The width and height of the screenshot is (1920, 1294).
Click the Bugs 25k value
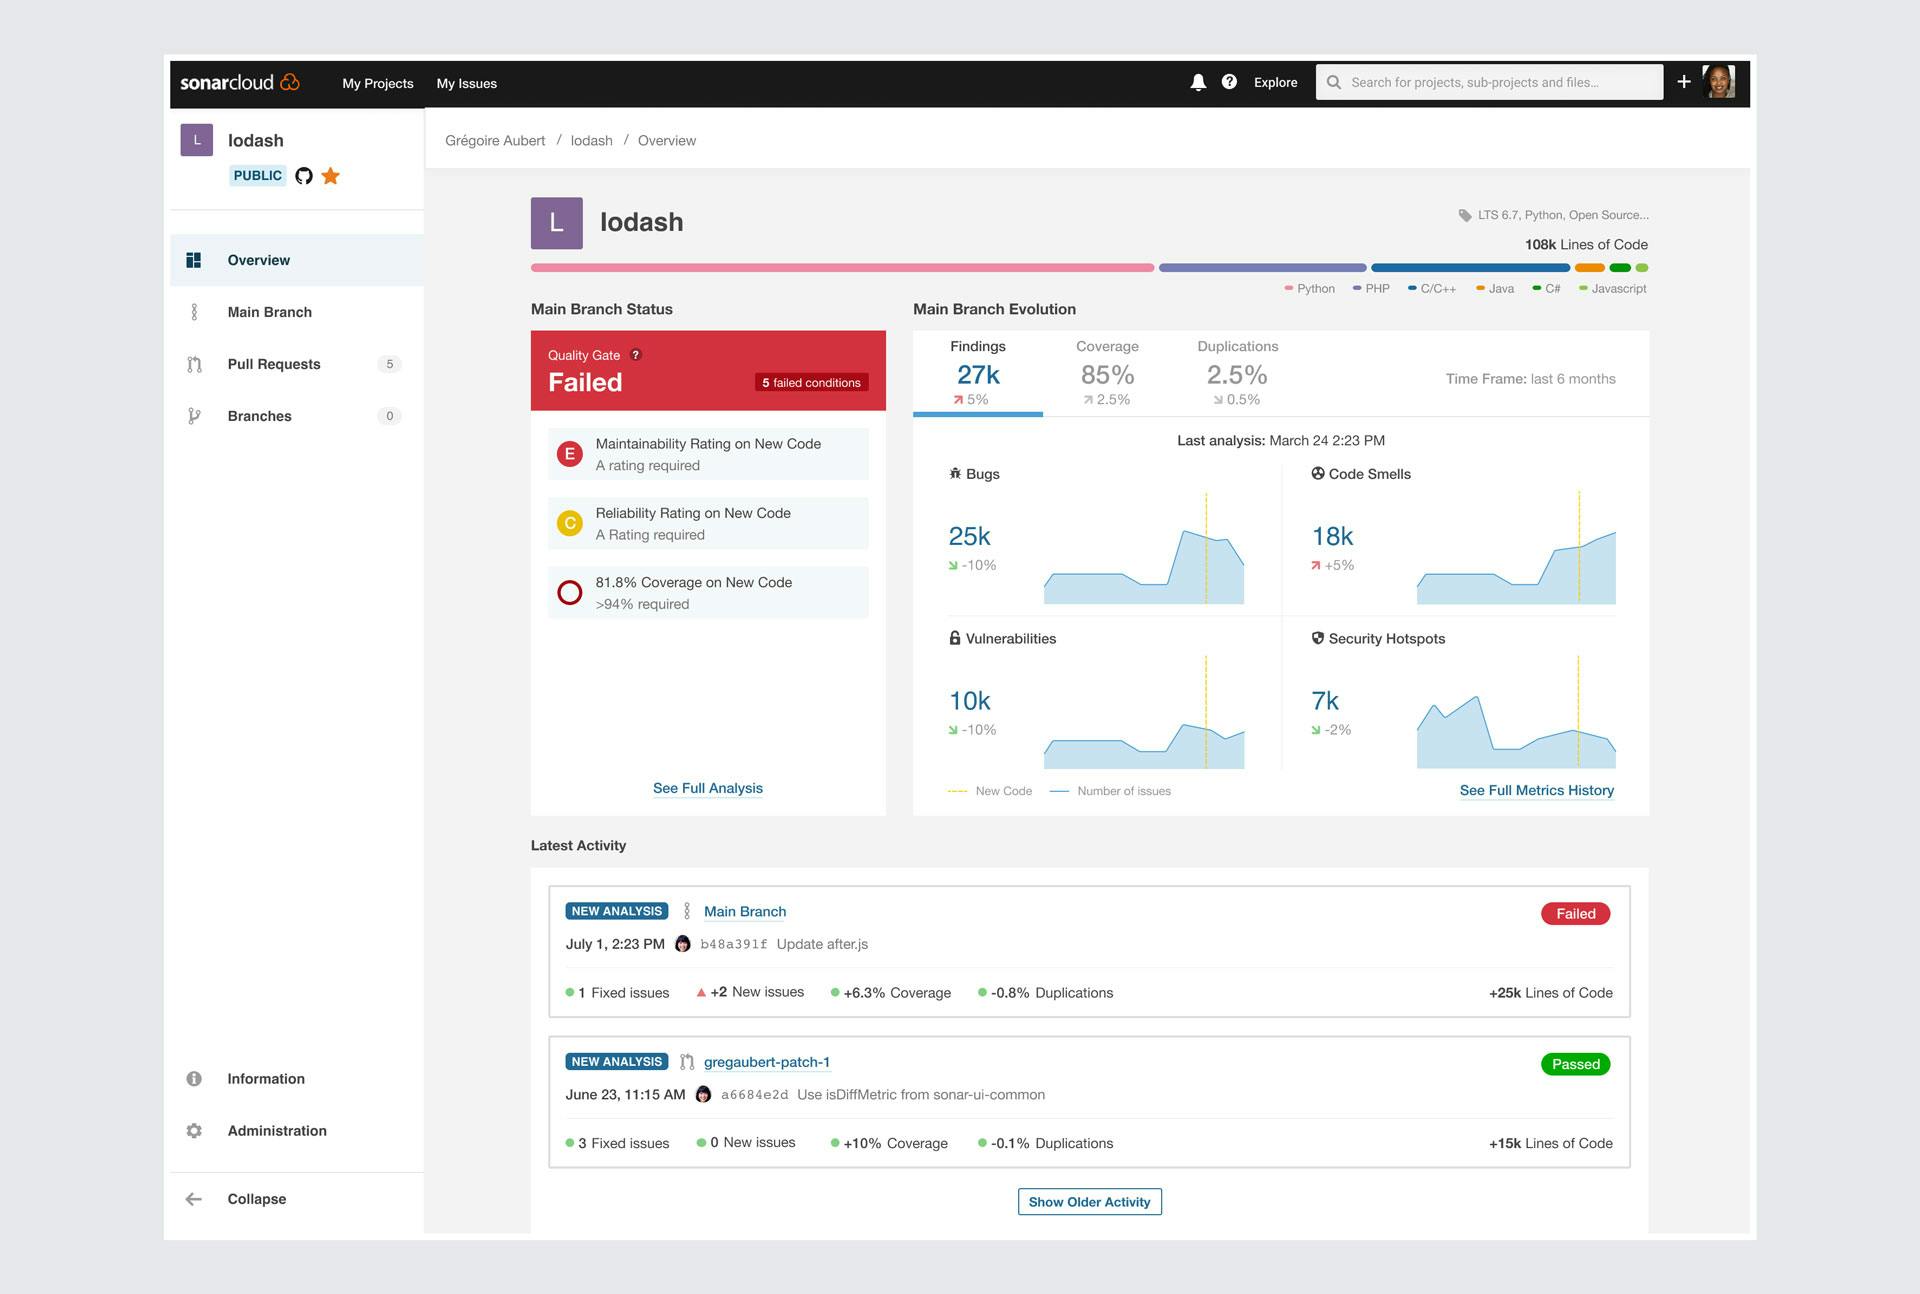pos(969,536)
